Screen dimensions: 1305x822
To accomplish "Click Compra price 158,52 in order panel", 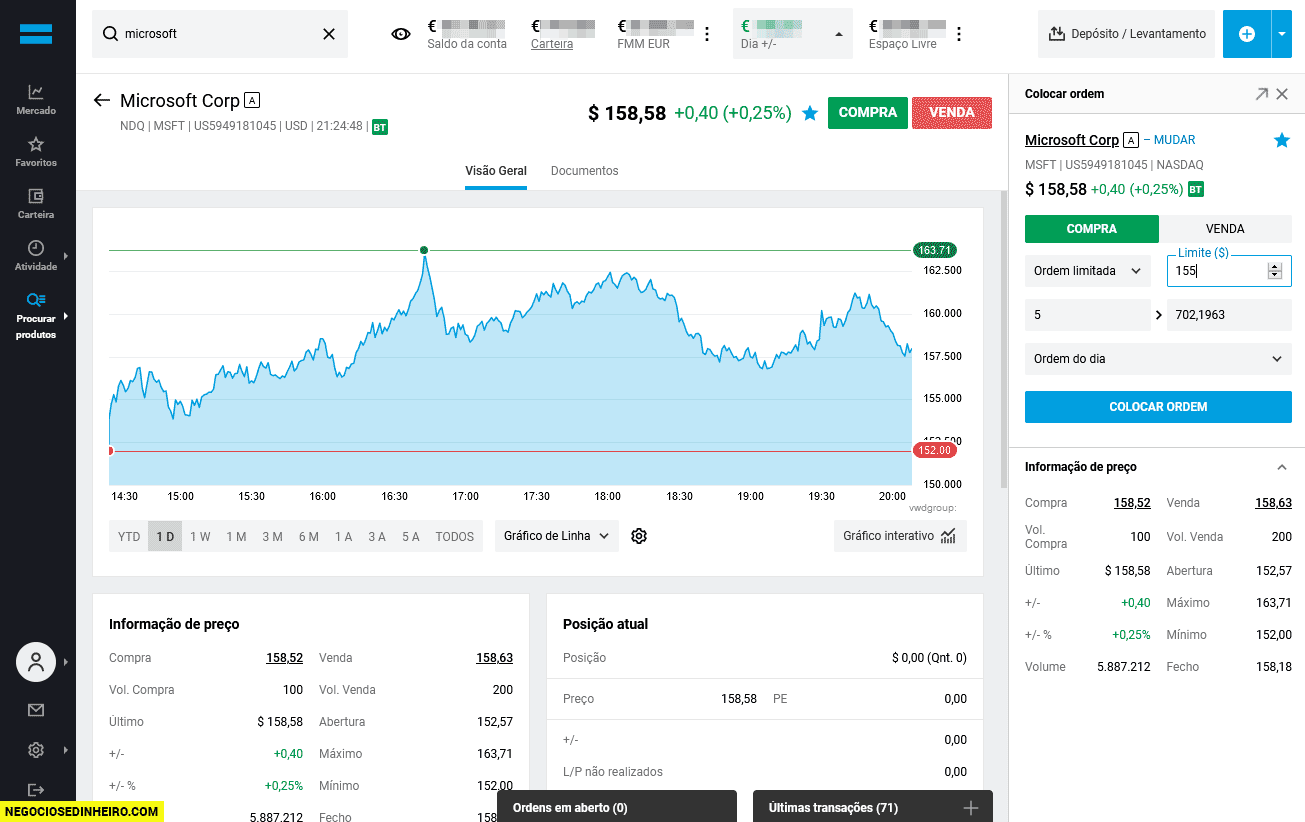I will 1132,503.
